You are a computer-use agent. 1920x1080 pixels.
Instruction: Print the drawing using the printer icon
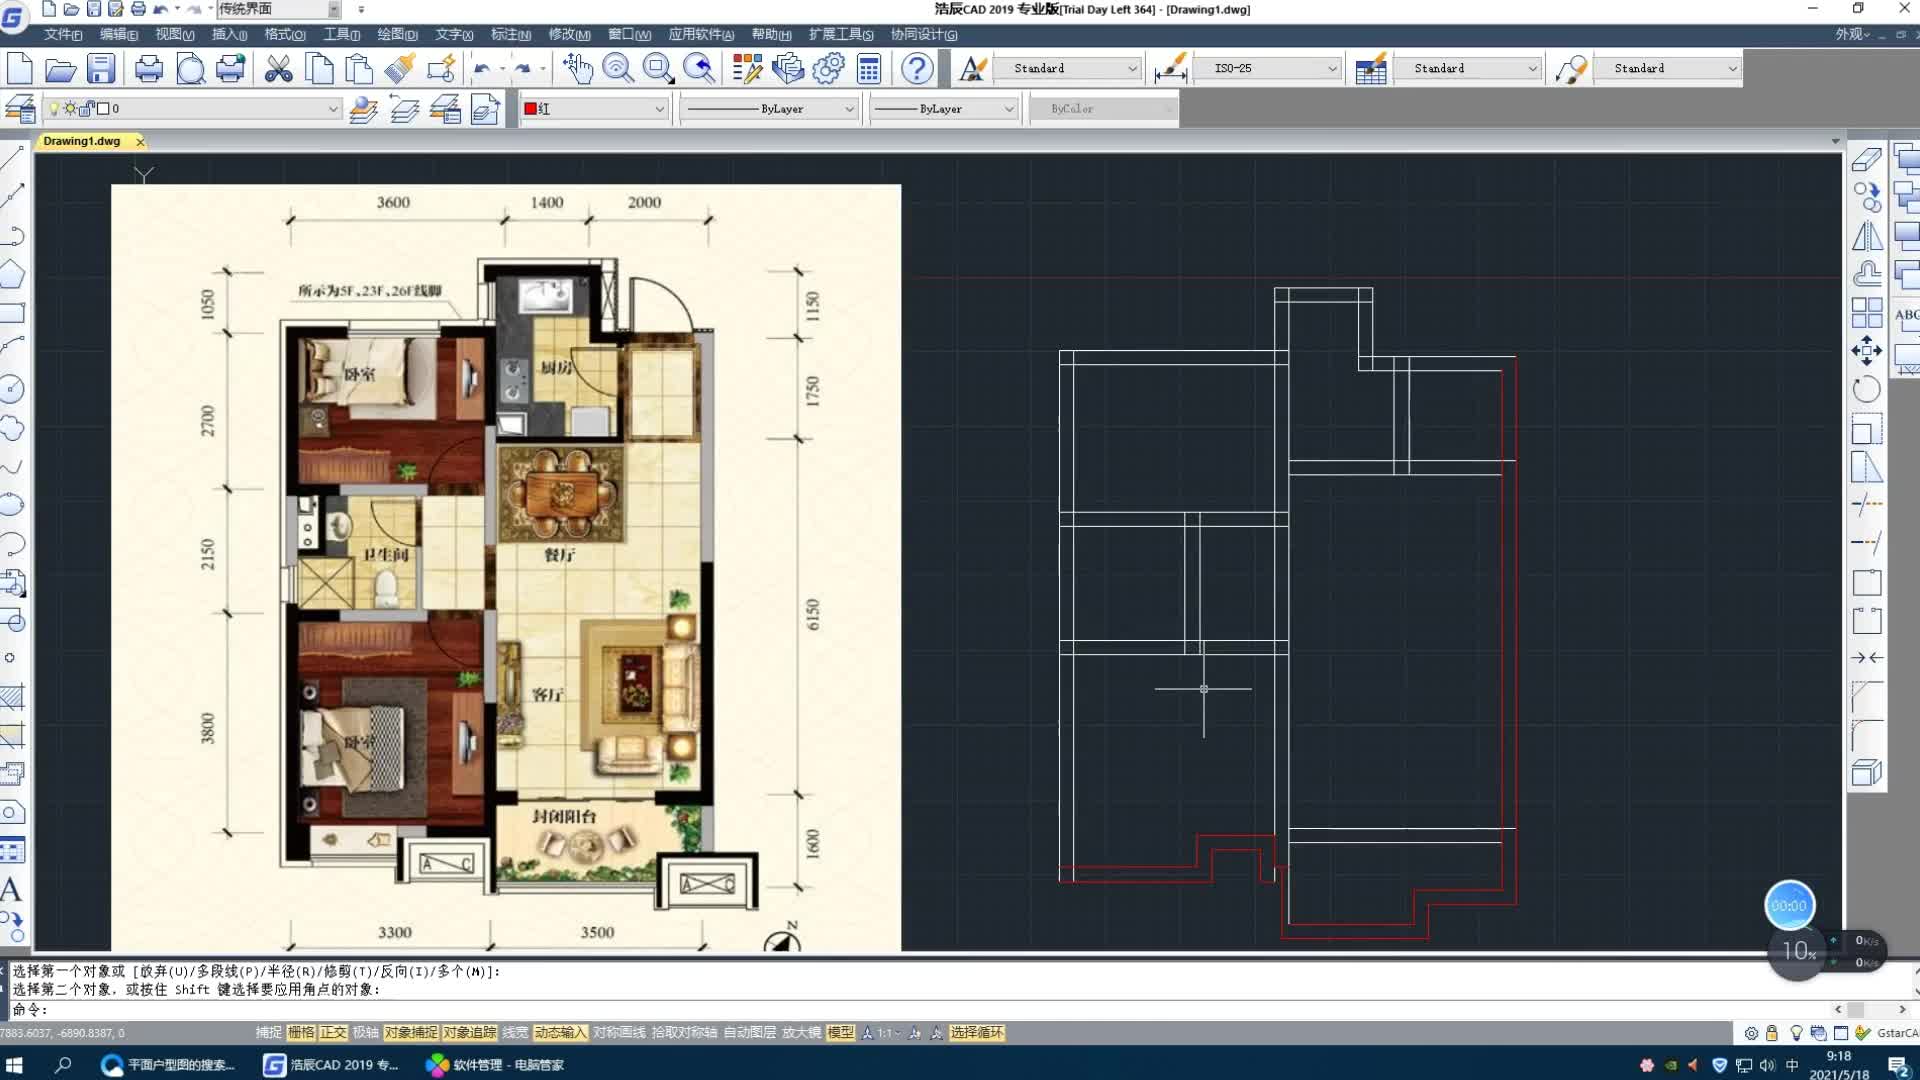click(149, 69)
